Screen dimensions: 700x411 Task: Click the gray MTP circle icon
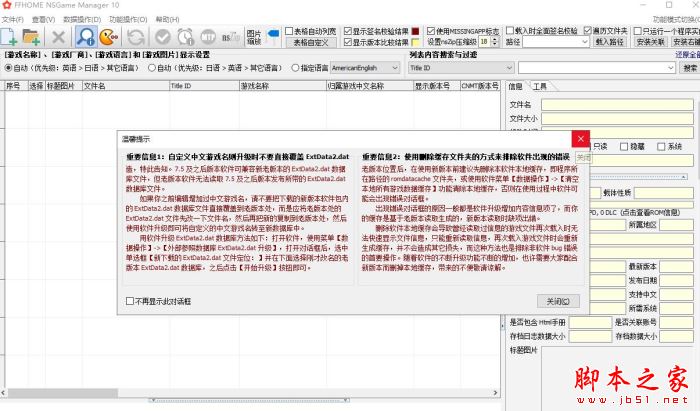pos(208,37)
